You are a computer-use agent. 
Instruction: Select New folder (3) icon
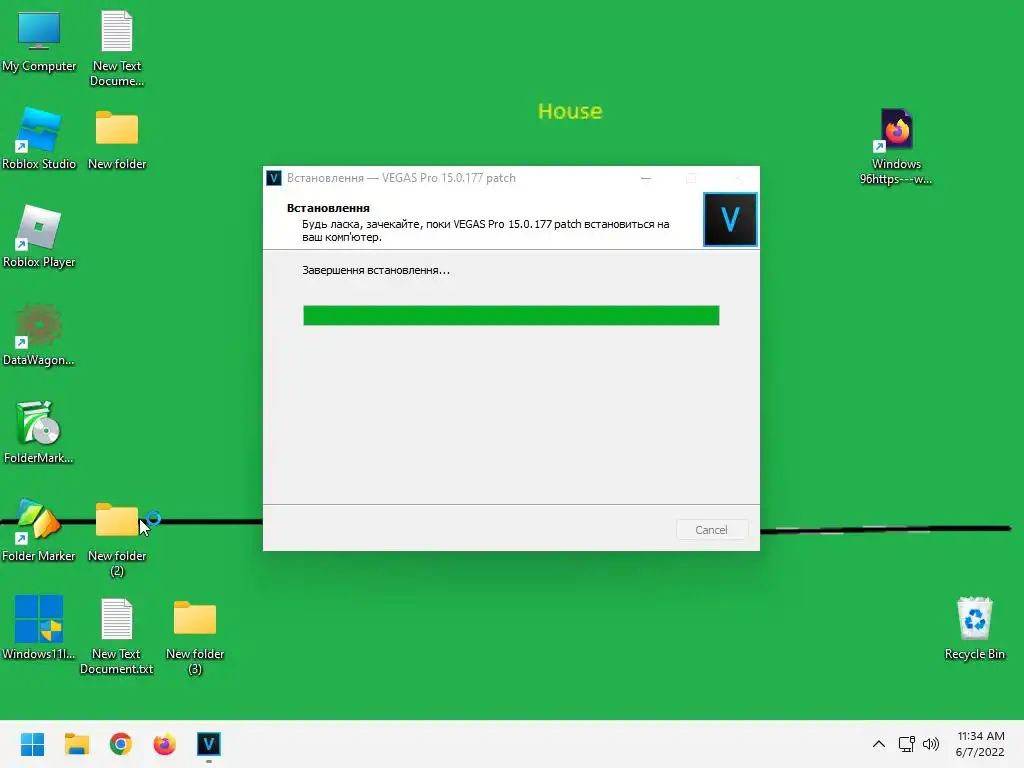(x=195, y=637)
